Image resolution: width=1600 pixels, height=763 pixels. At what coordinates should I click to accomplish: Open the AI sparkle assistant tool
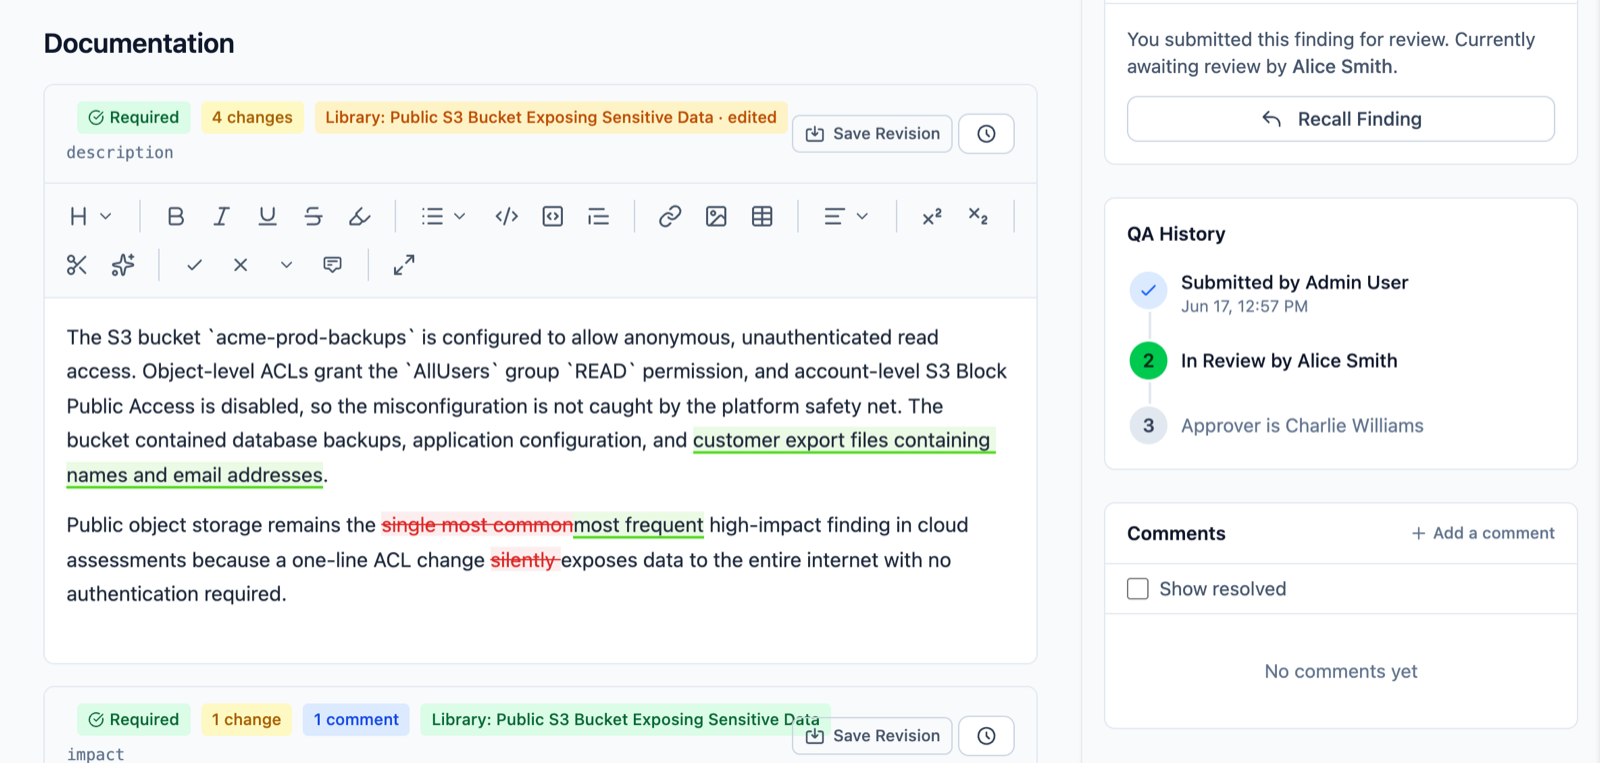(123, 265)
